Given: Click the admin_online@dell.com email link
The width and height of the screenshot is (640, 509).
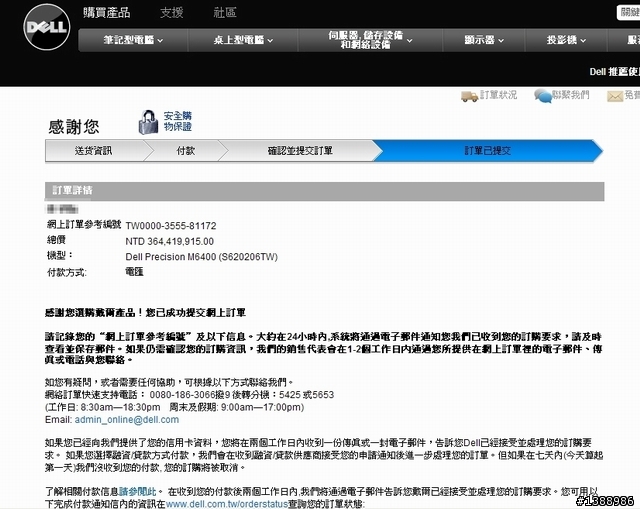Looking at the screenshot, I should (127, 420).
